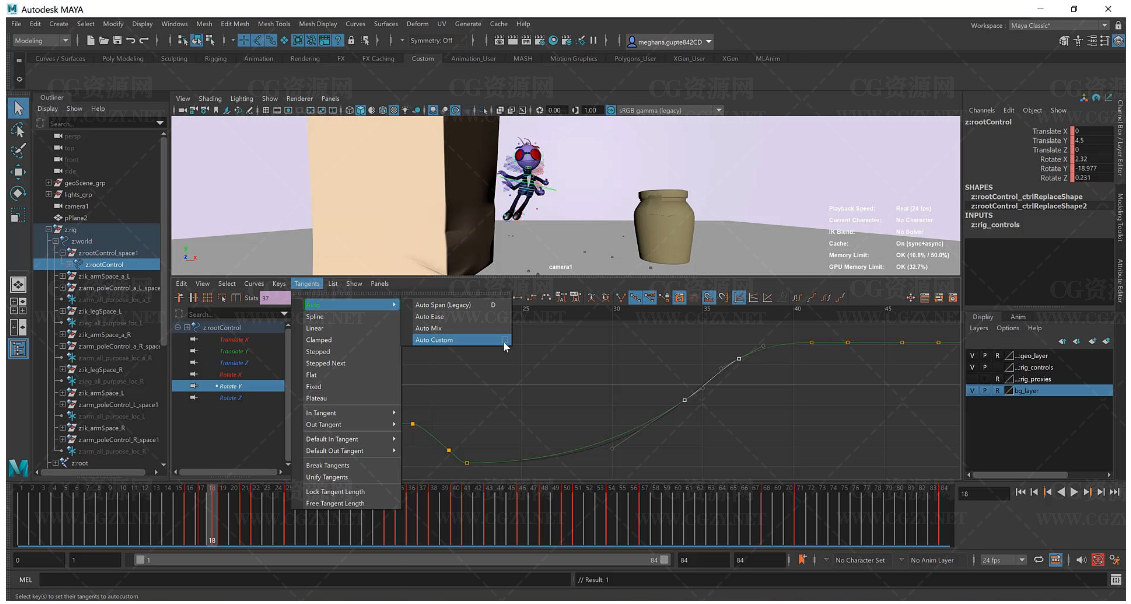This screenshot has height=604, width=1131.
Task: Jump to start of playback range
Action: coord(1020,492)
